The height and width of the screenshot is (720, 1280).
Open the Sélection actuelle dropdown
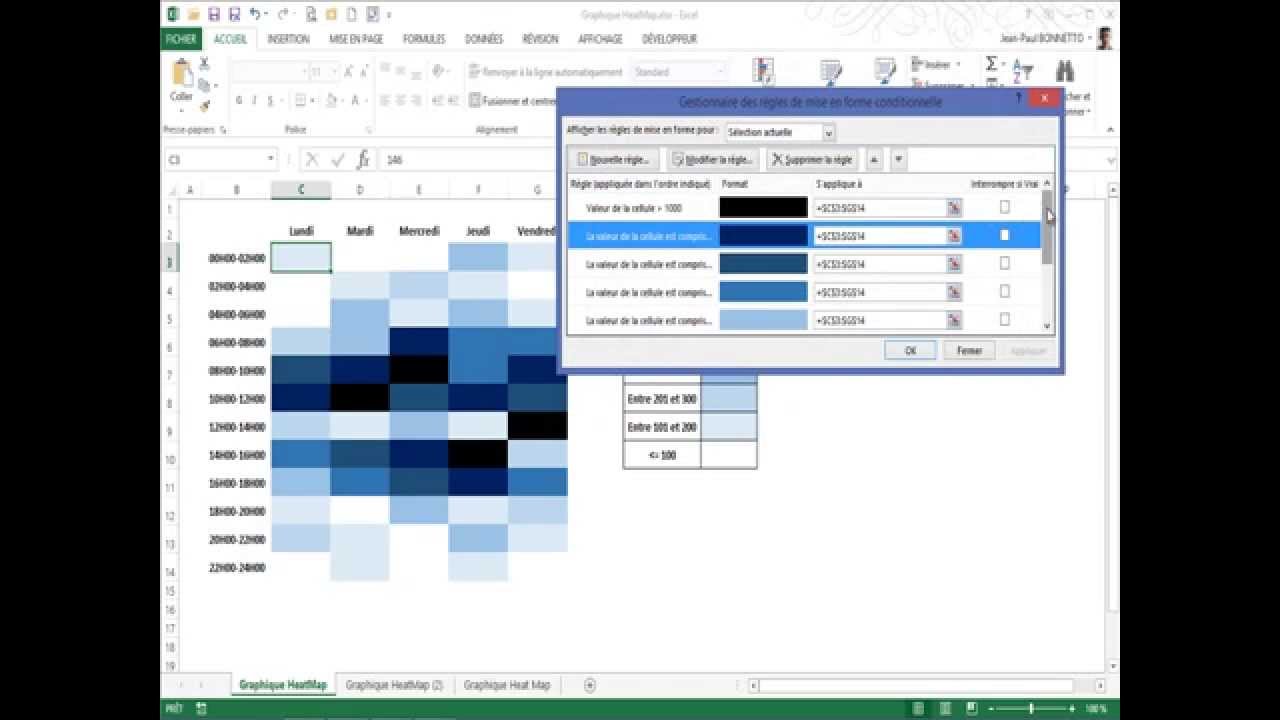point(828,132)
